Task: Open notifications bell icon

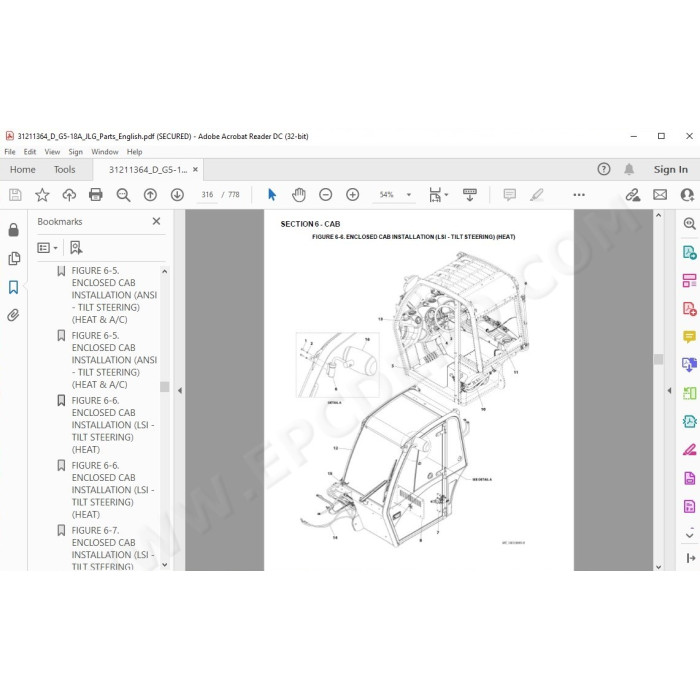Action: pos(629,169)
